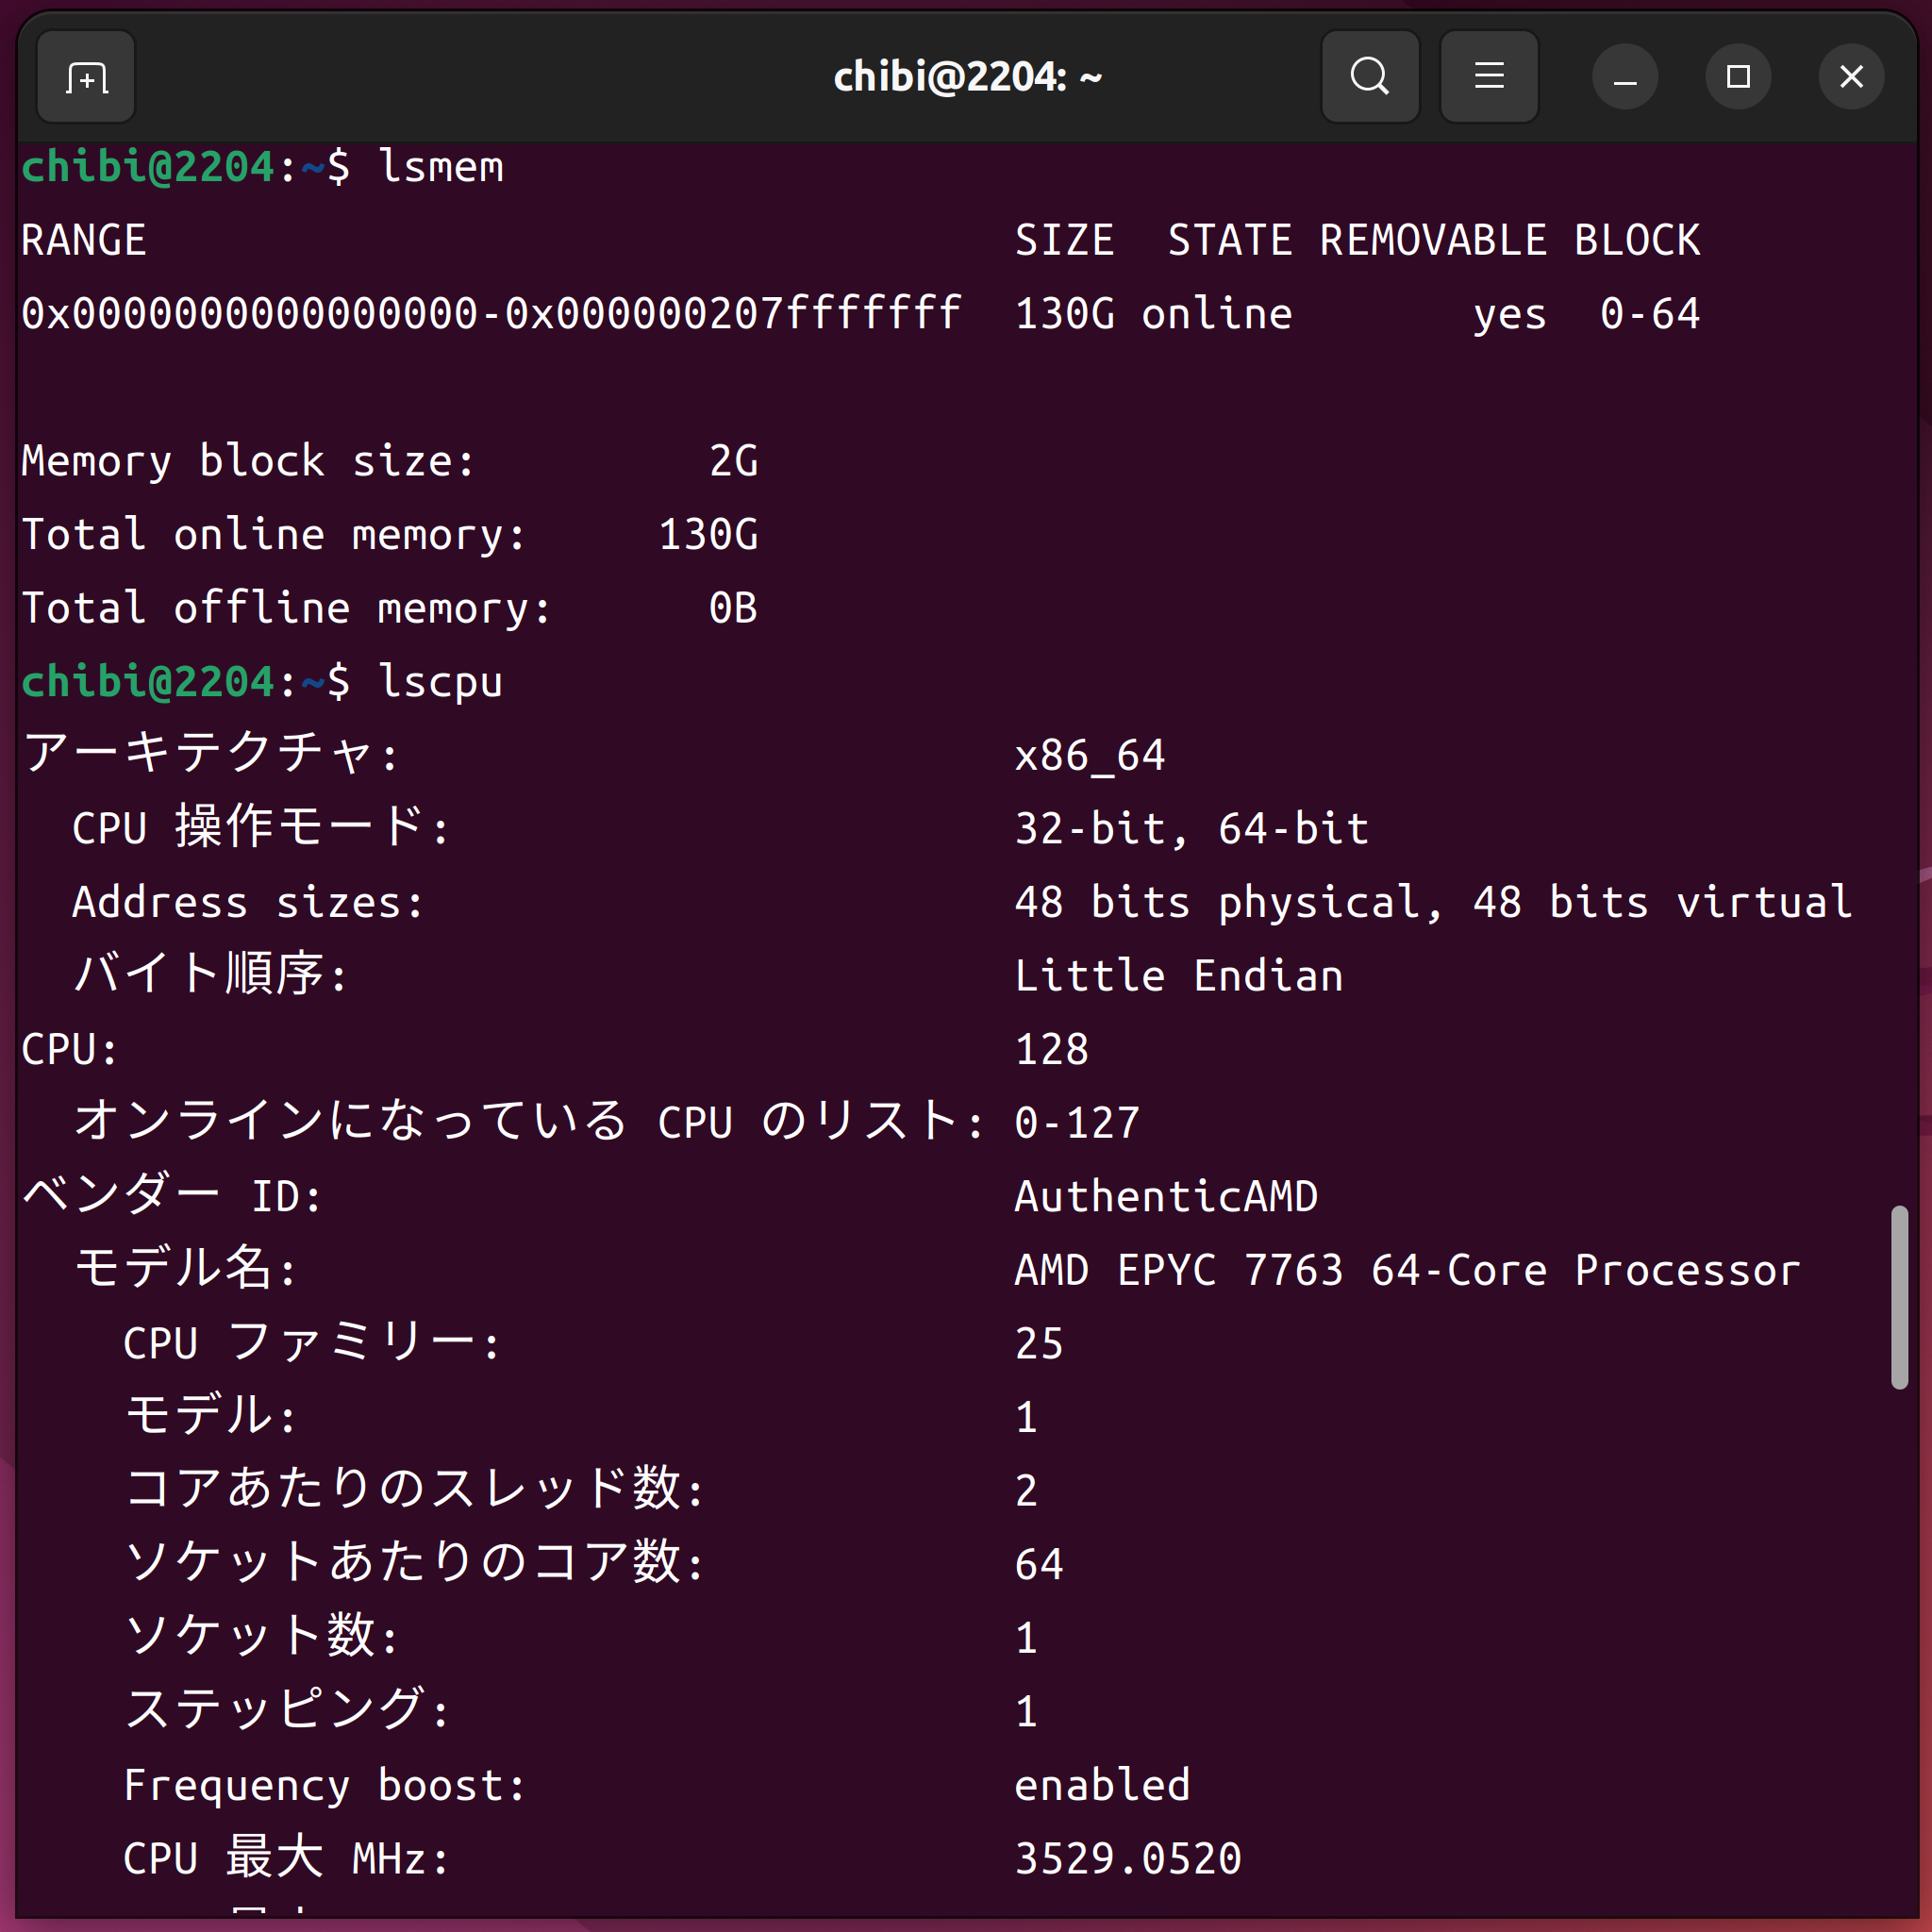Minimize the terminal window
The width and height of the screenshot is (1932, 1932).
point(1625,77)
